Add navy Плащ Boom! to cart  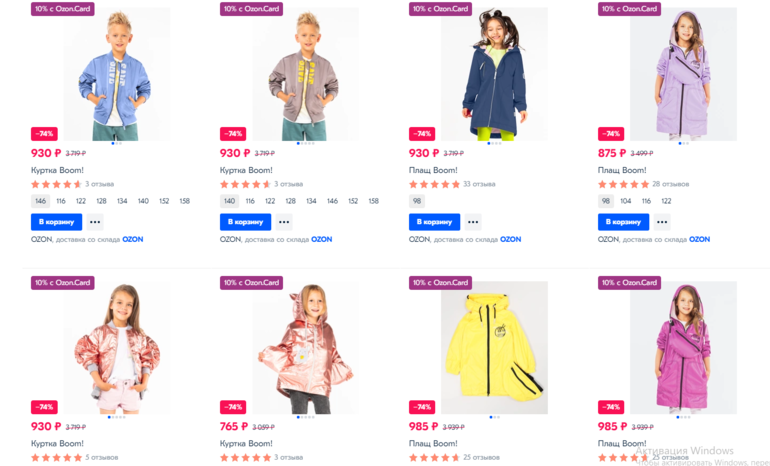click(x=433, y=222)
